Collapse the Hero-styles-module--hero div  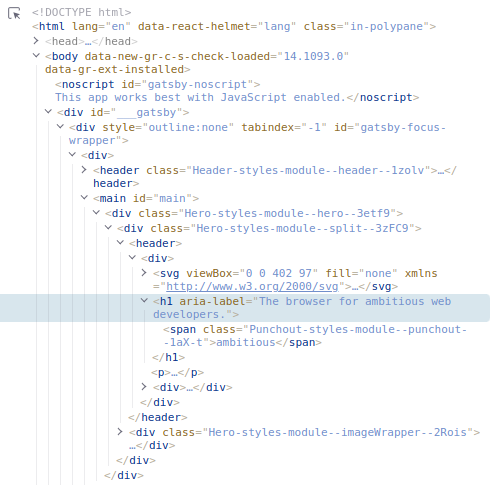[96, 212]
